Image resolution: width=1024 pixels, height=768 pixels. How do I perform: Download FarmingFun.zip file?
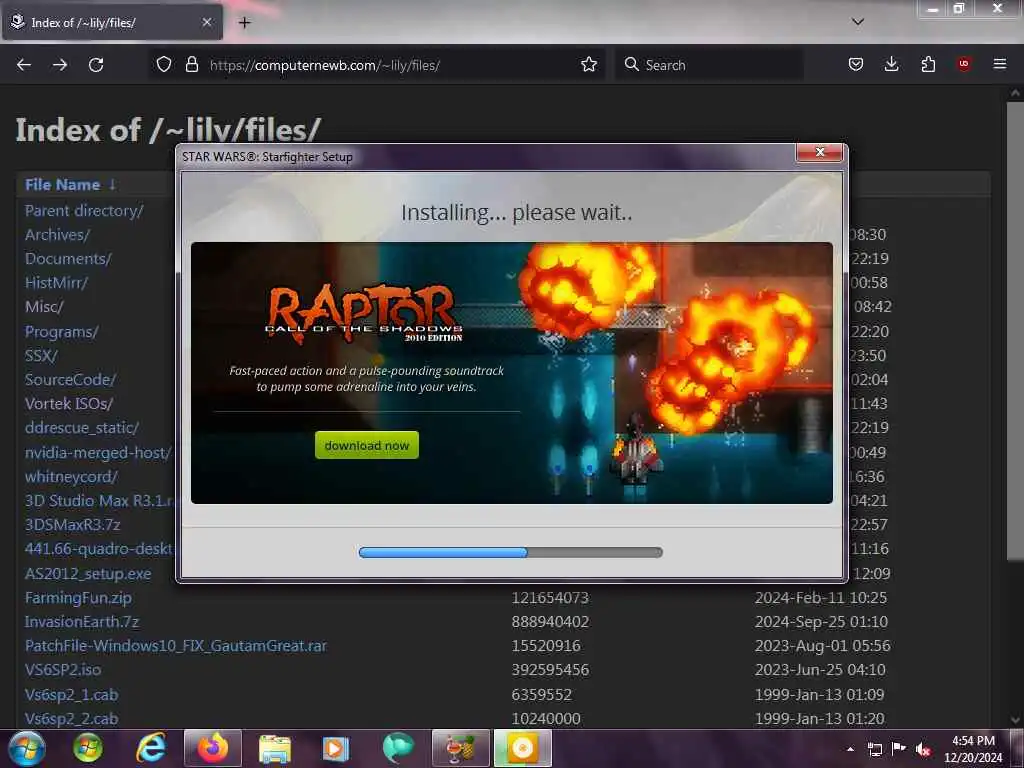pos(78,598)
